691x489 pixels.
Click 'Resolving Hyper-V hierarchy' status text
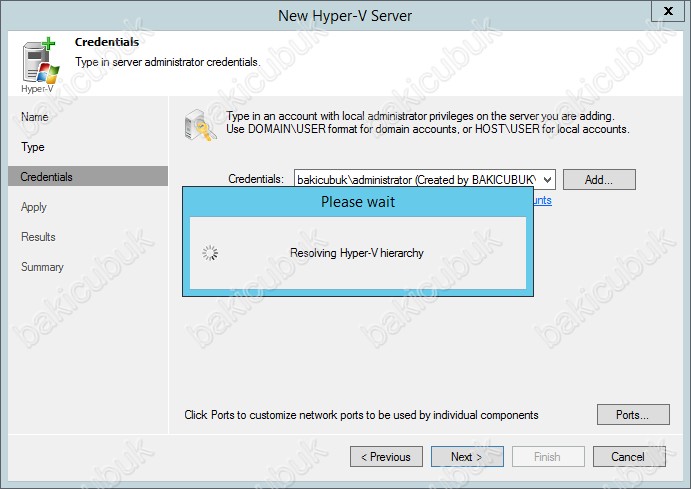357,253
